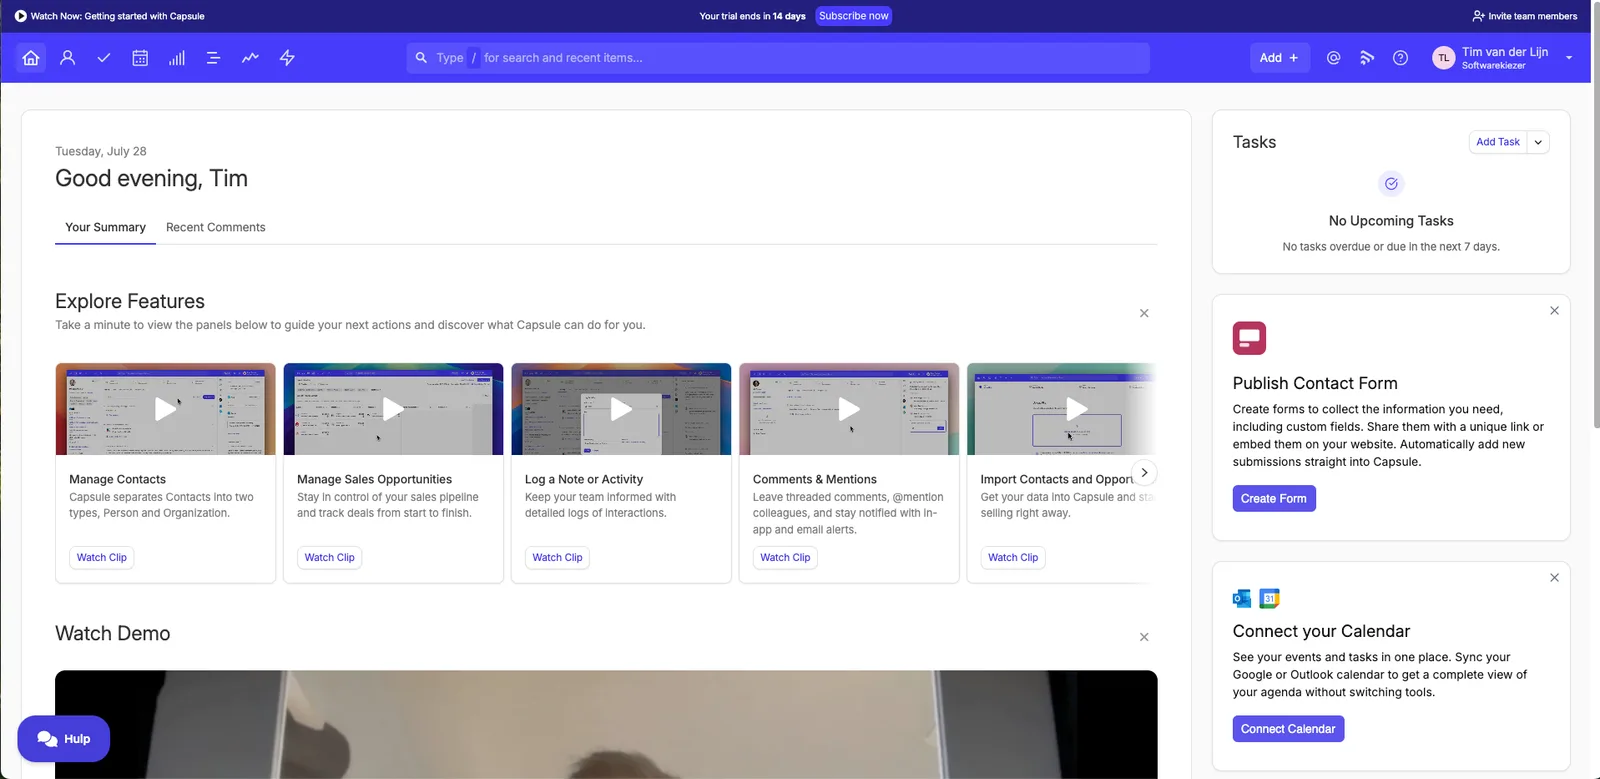
Task: Play the Import Contacts video clip
Action: 1077,409
